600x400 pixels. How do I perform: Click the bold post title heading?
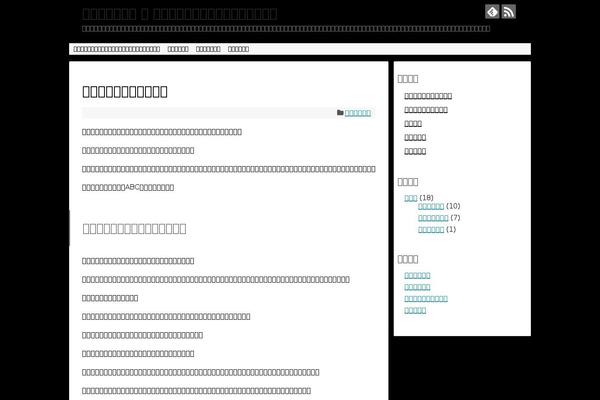click(x=125, y=91)
